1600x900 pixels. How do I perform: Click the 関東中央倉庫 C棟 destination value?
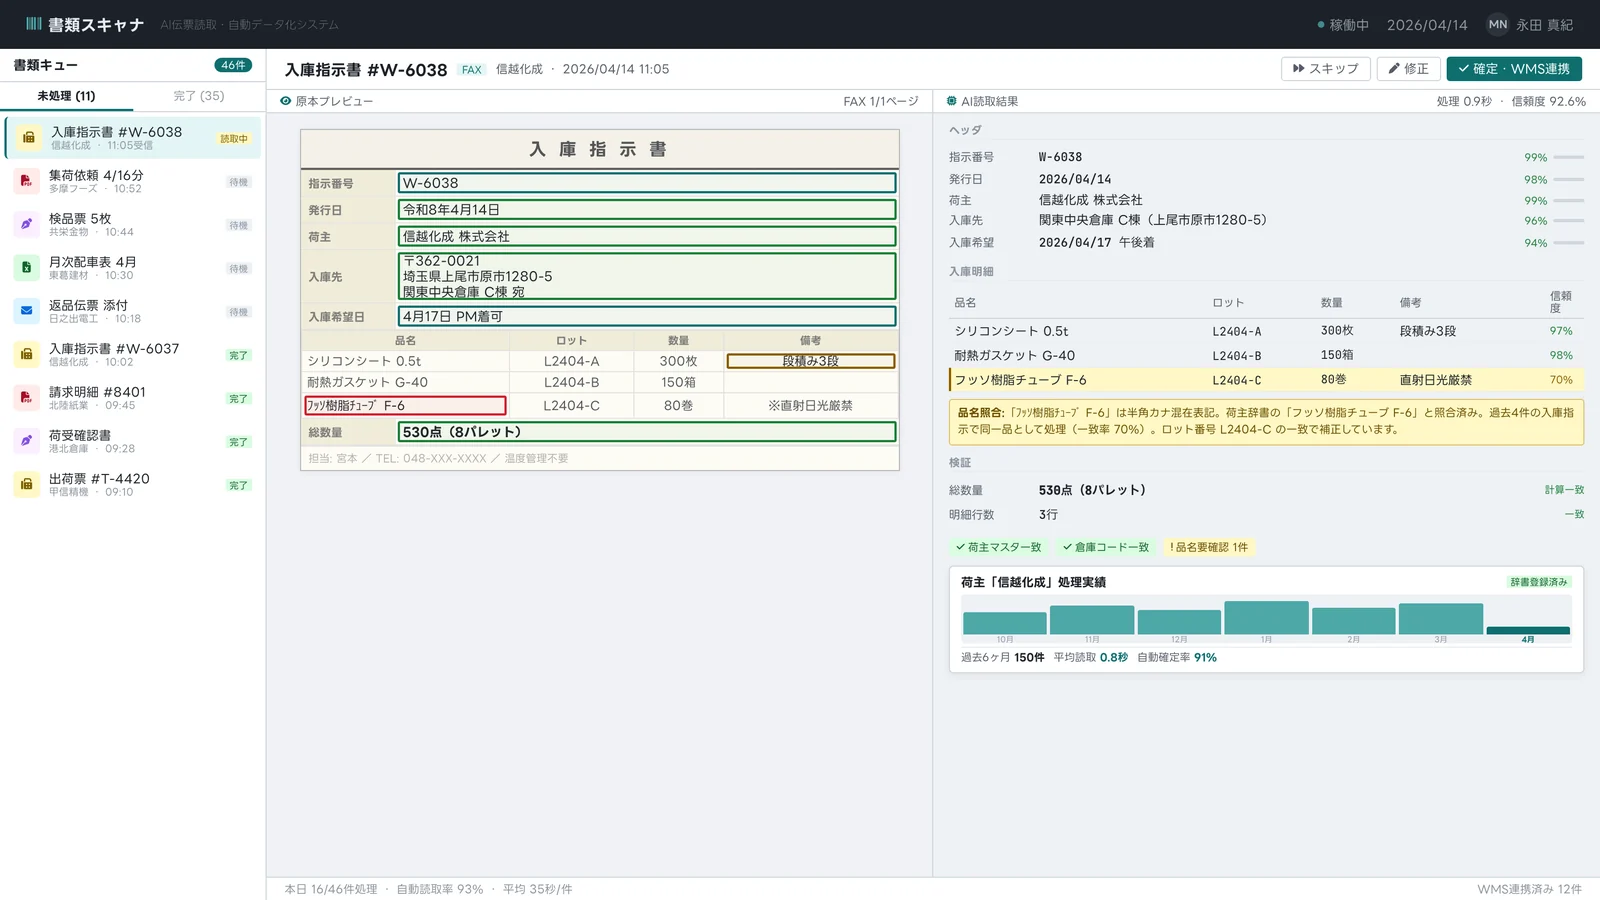click(1152, 220)
